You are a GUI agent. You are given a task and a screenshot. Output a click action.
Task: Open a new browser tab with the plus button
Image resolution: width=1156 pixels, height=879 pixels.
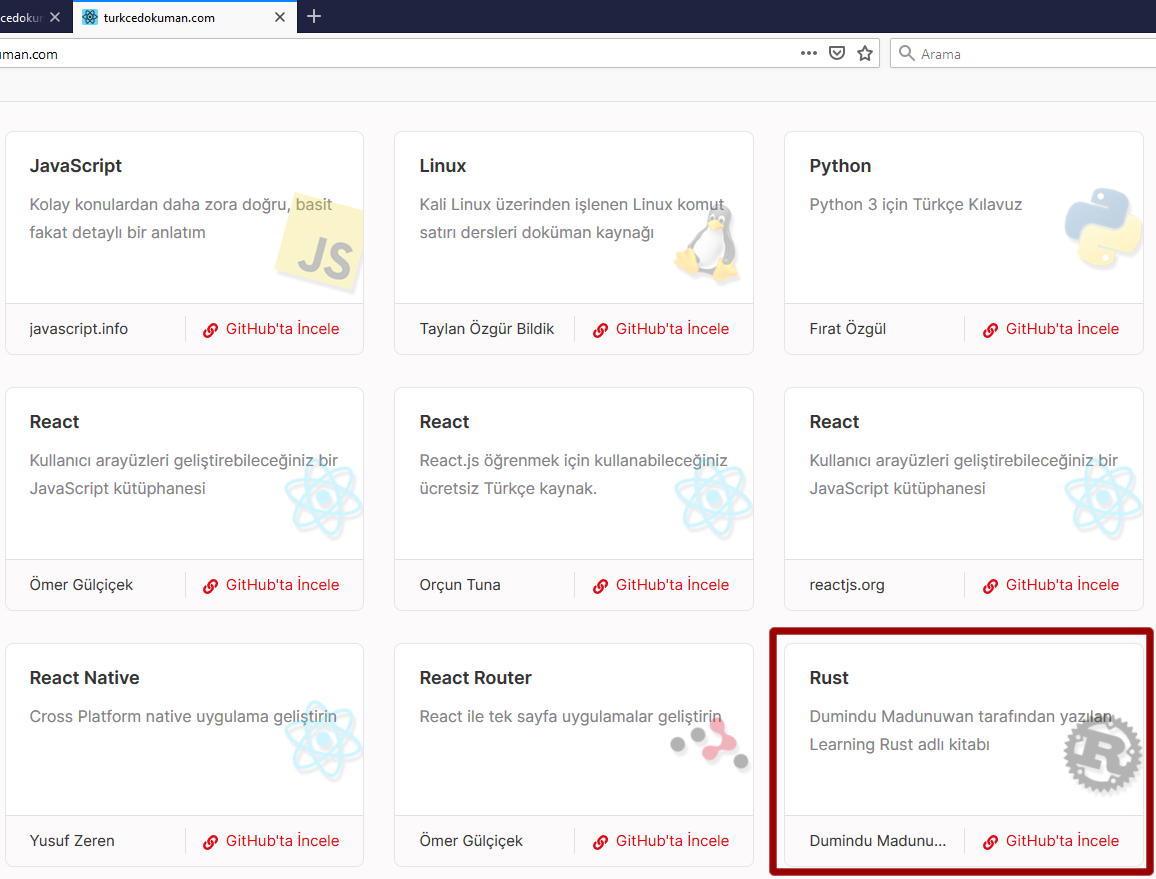click(314, 16)
